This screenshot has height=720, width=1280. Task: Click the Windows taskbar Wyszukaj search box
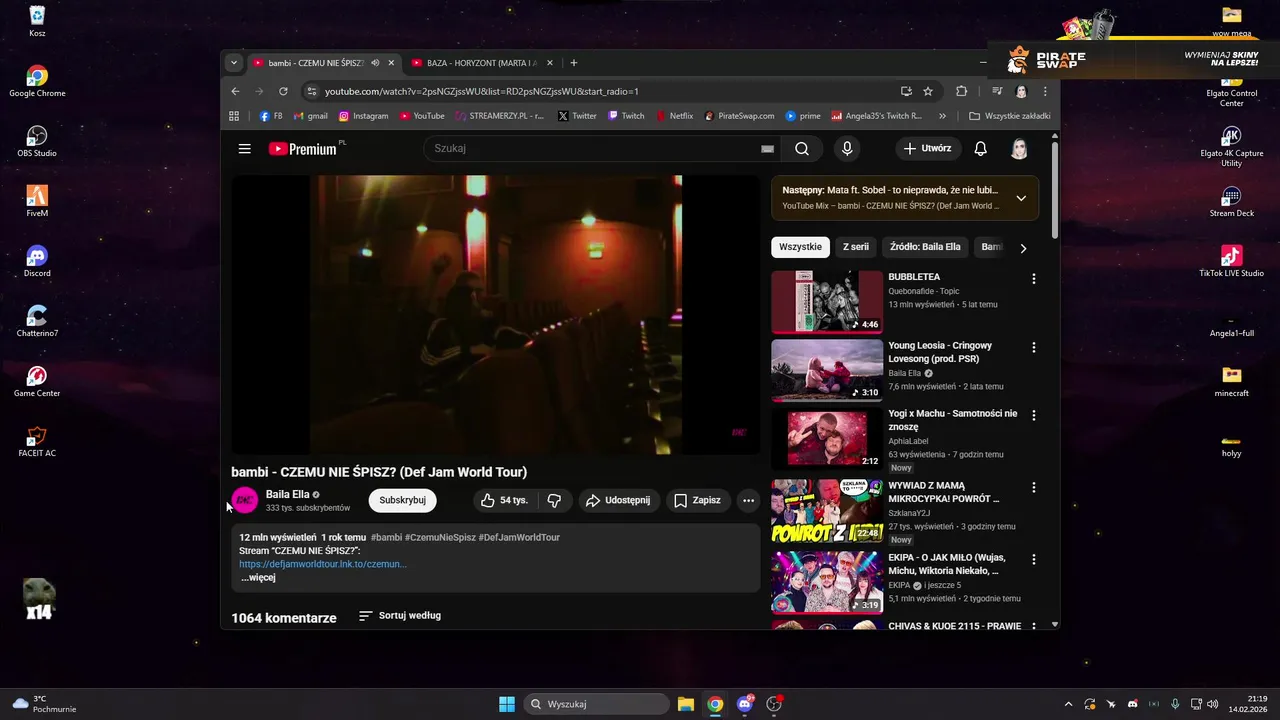pos(597,704)
